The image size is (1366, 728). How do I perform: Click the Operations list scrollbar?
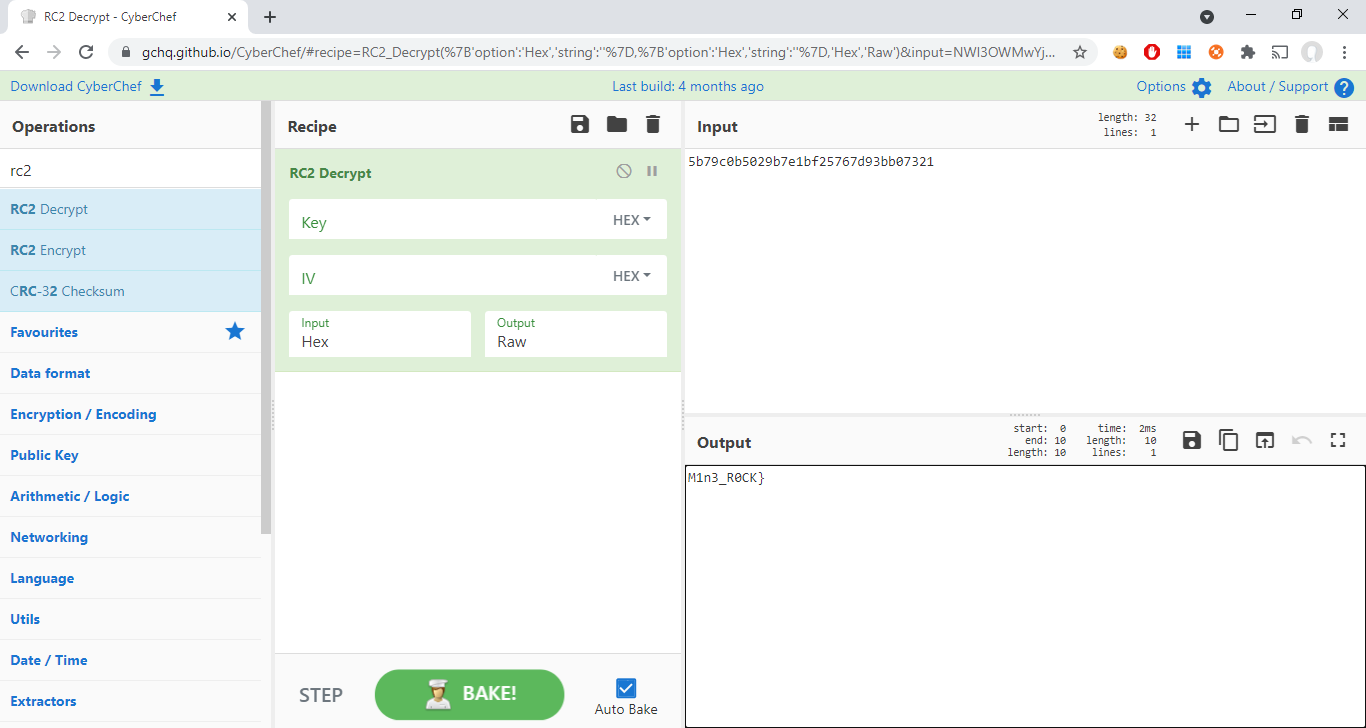(x=266, y=318)
